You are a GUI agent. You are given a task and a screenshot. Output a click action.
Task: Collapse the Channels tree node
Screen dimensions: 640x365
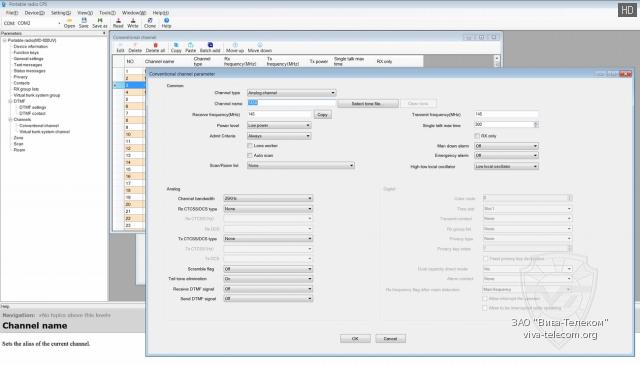click(x=11, y=120)
